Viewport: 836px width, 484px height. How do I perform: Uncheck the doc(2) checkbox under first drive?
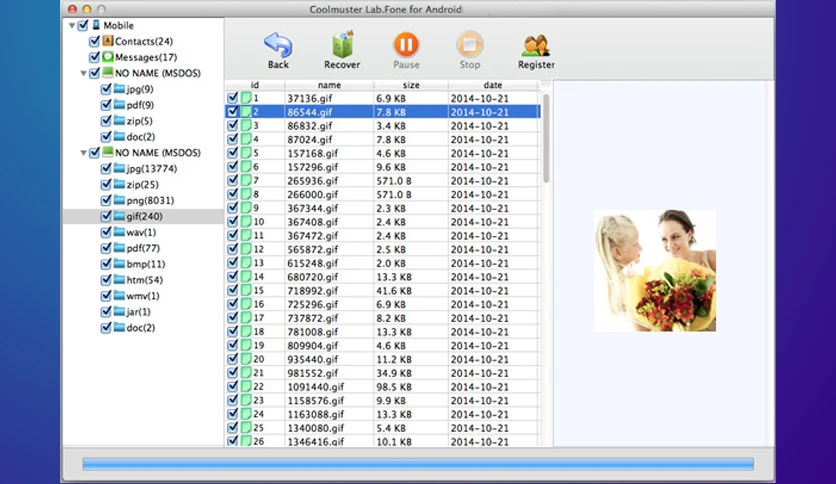[x=106, y=136]
